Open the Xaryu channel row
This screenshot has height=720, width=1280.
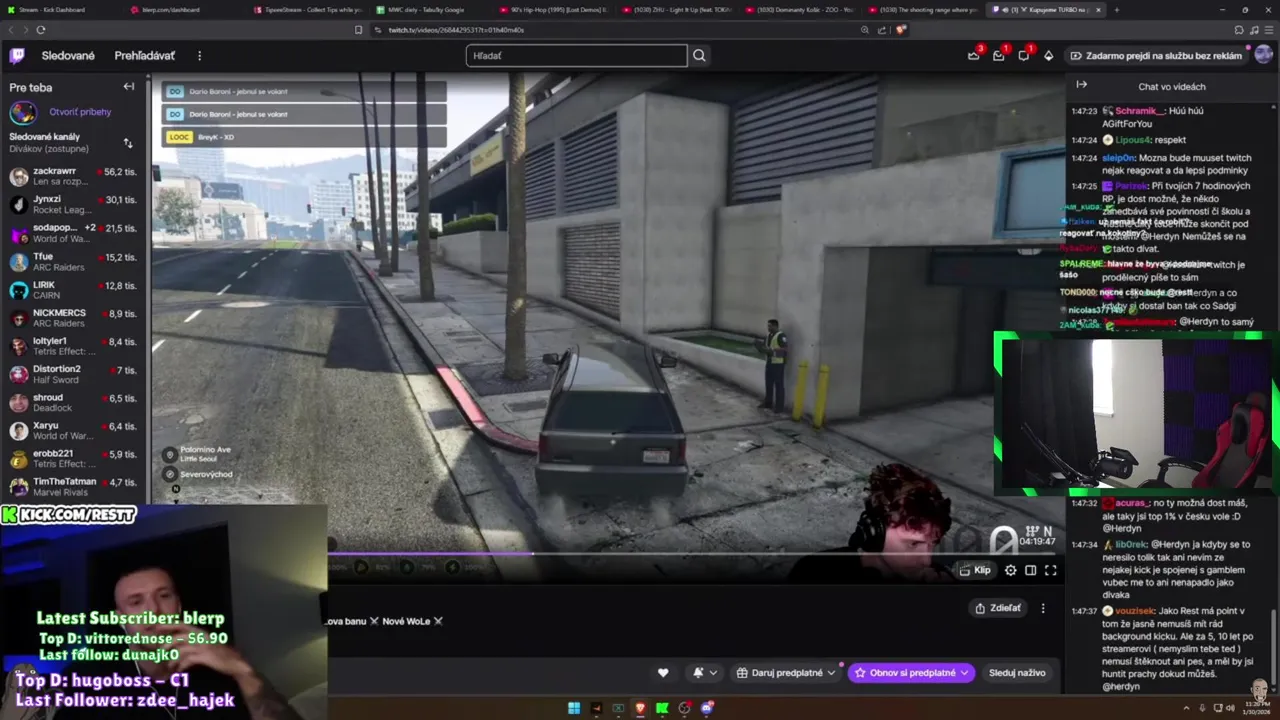pos(76,431)
